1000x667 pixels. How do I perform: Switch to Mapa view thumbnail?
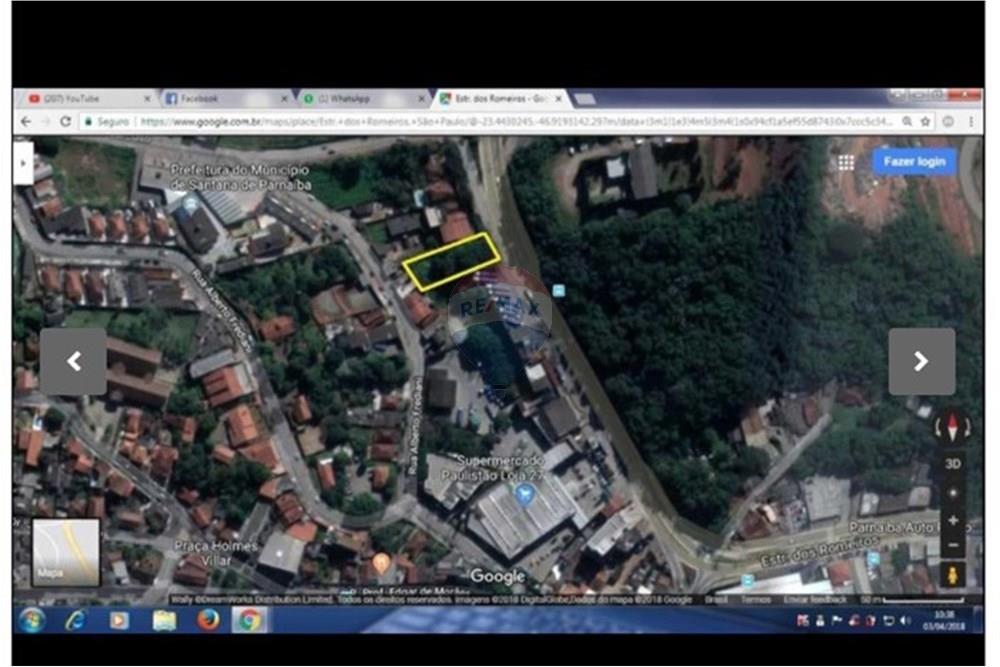(x=66, y=552)
